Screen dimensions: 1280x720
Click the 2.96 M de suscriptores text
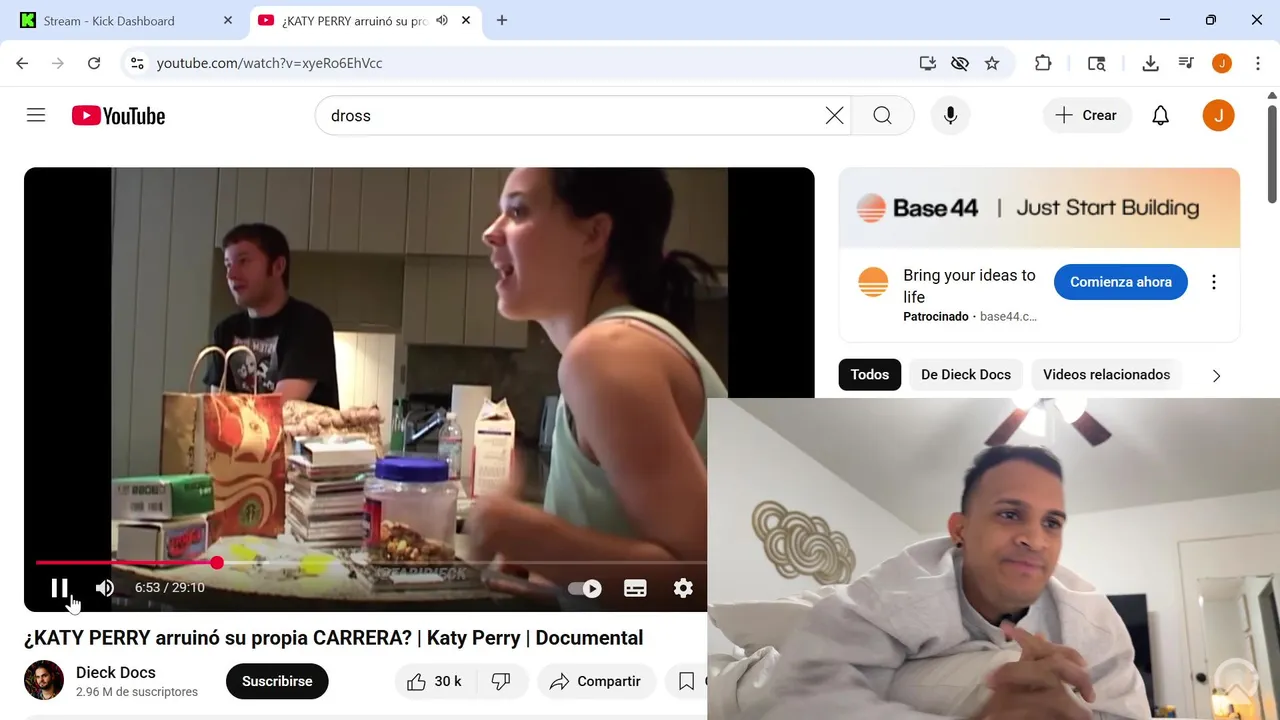click(137, 692)
